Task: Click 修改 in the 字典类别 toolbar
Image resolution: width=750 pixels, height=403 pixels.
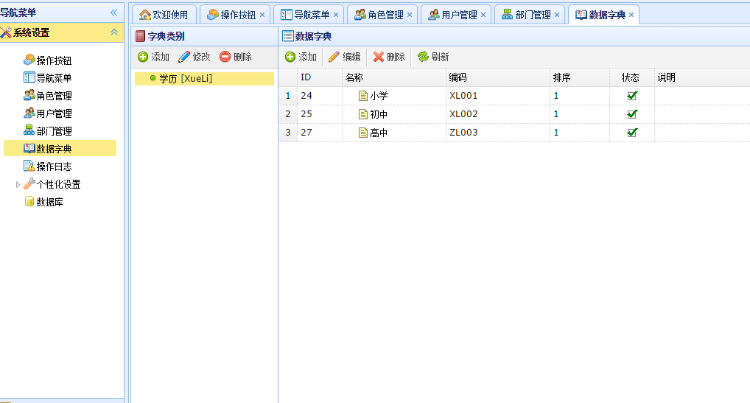Action: point(194,57)
